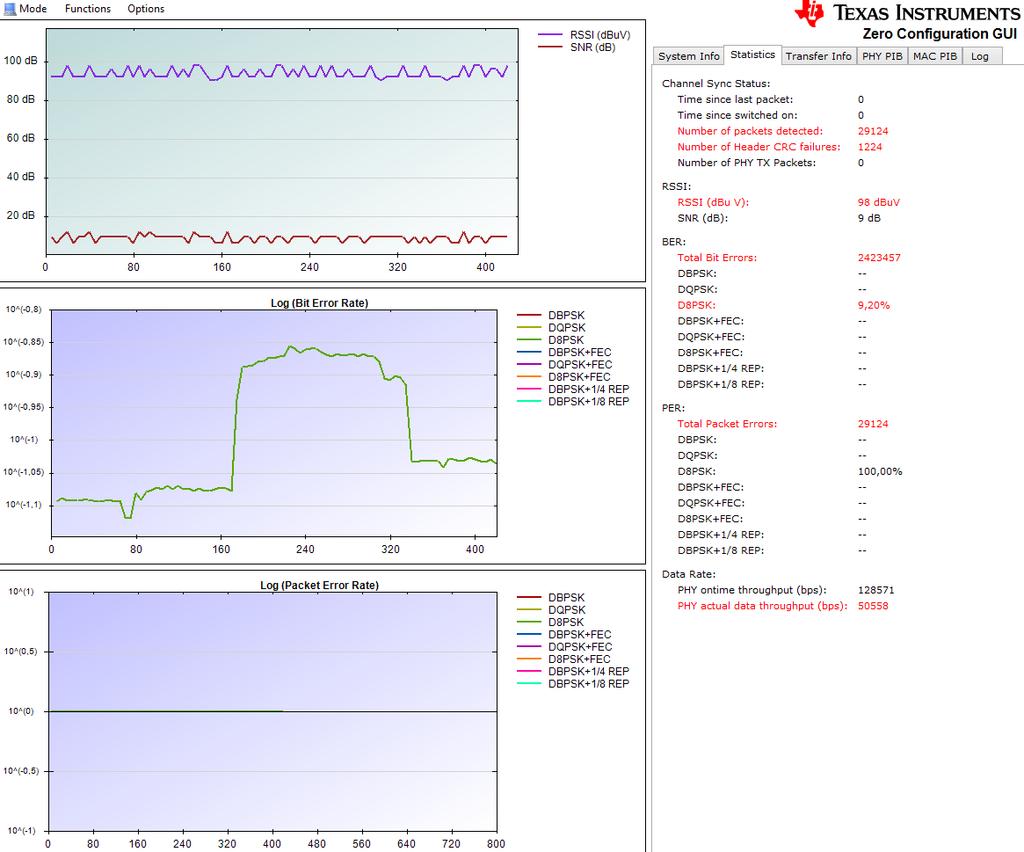
Task: Click the "Log (Packet Error Rate)" chart title
Action: click(319, 585)
